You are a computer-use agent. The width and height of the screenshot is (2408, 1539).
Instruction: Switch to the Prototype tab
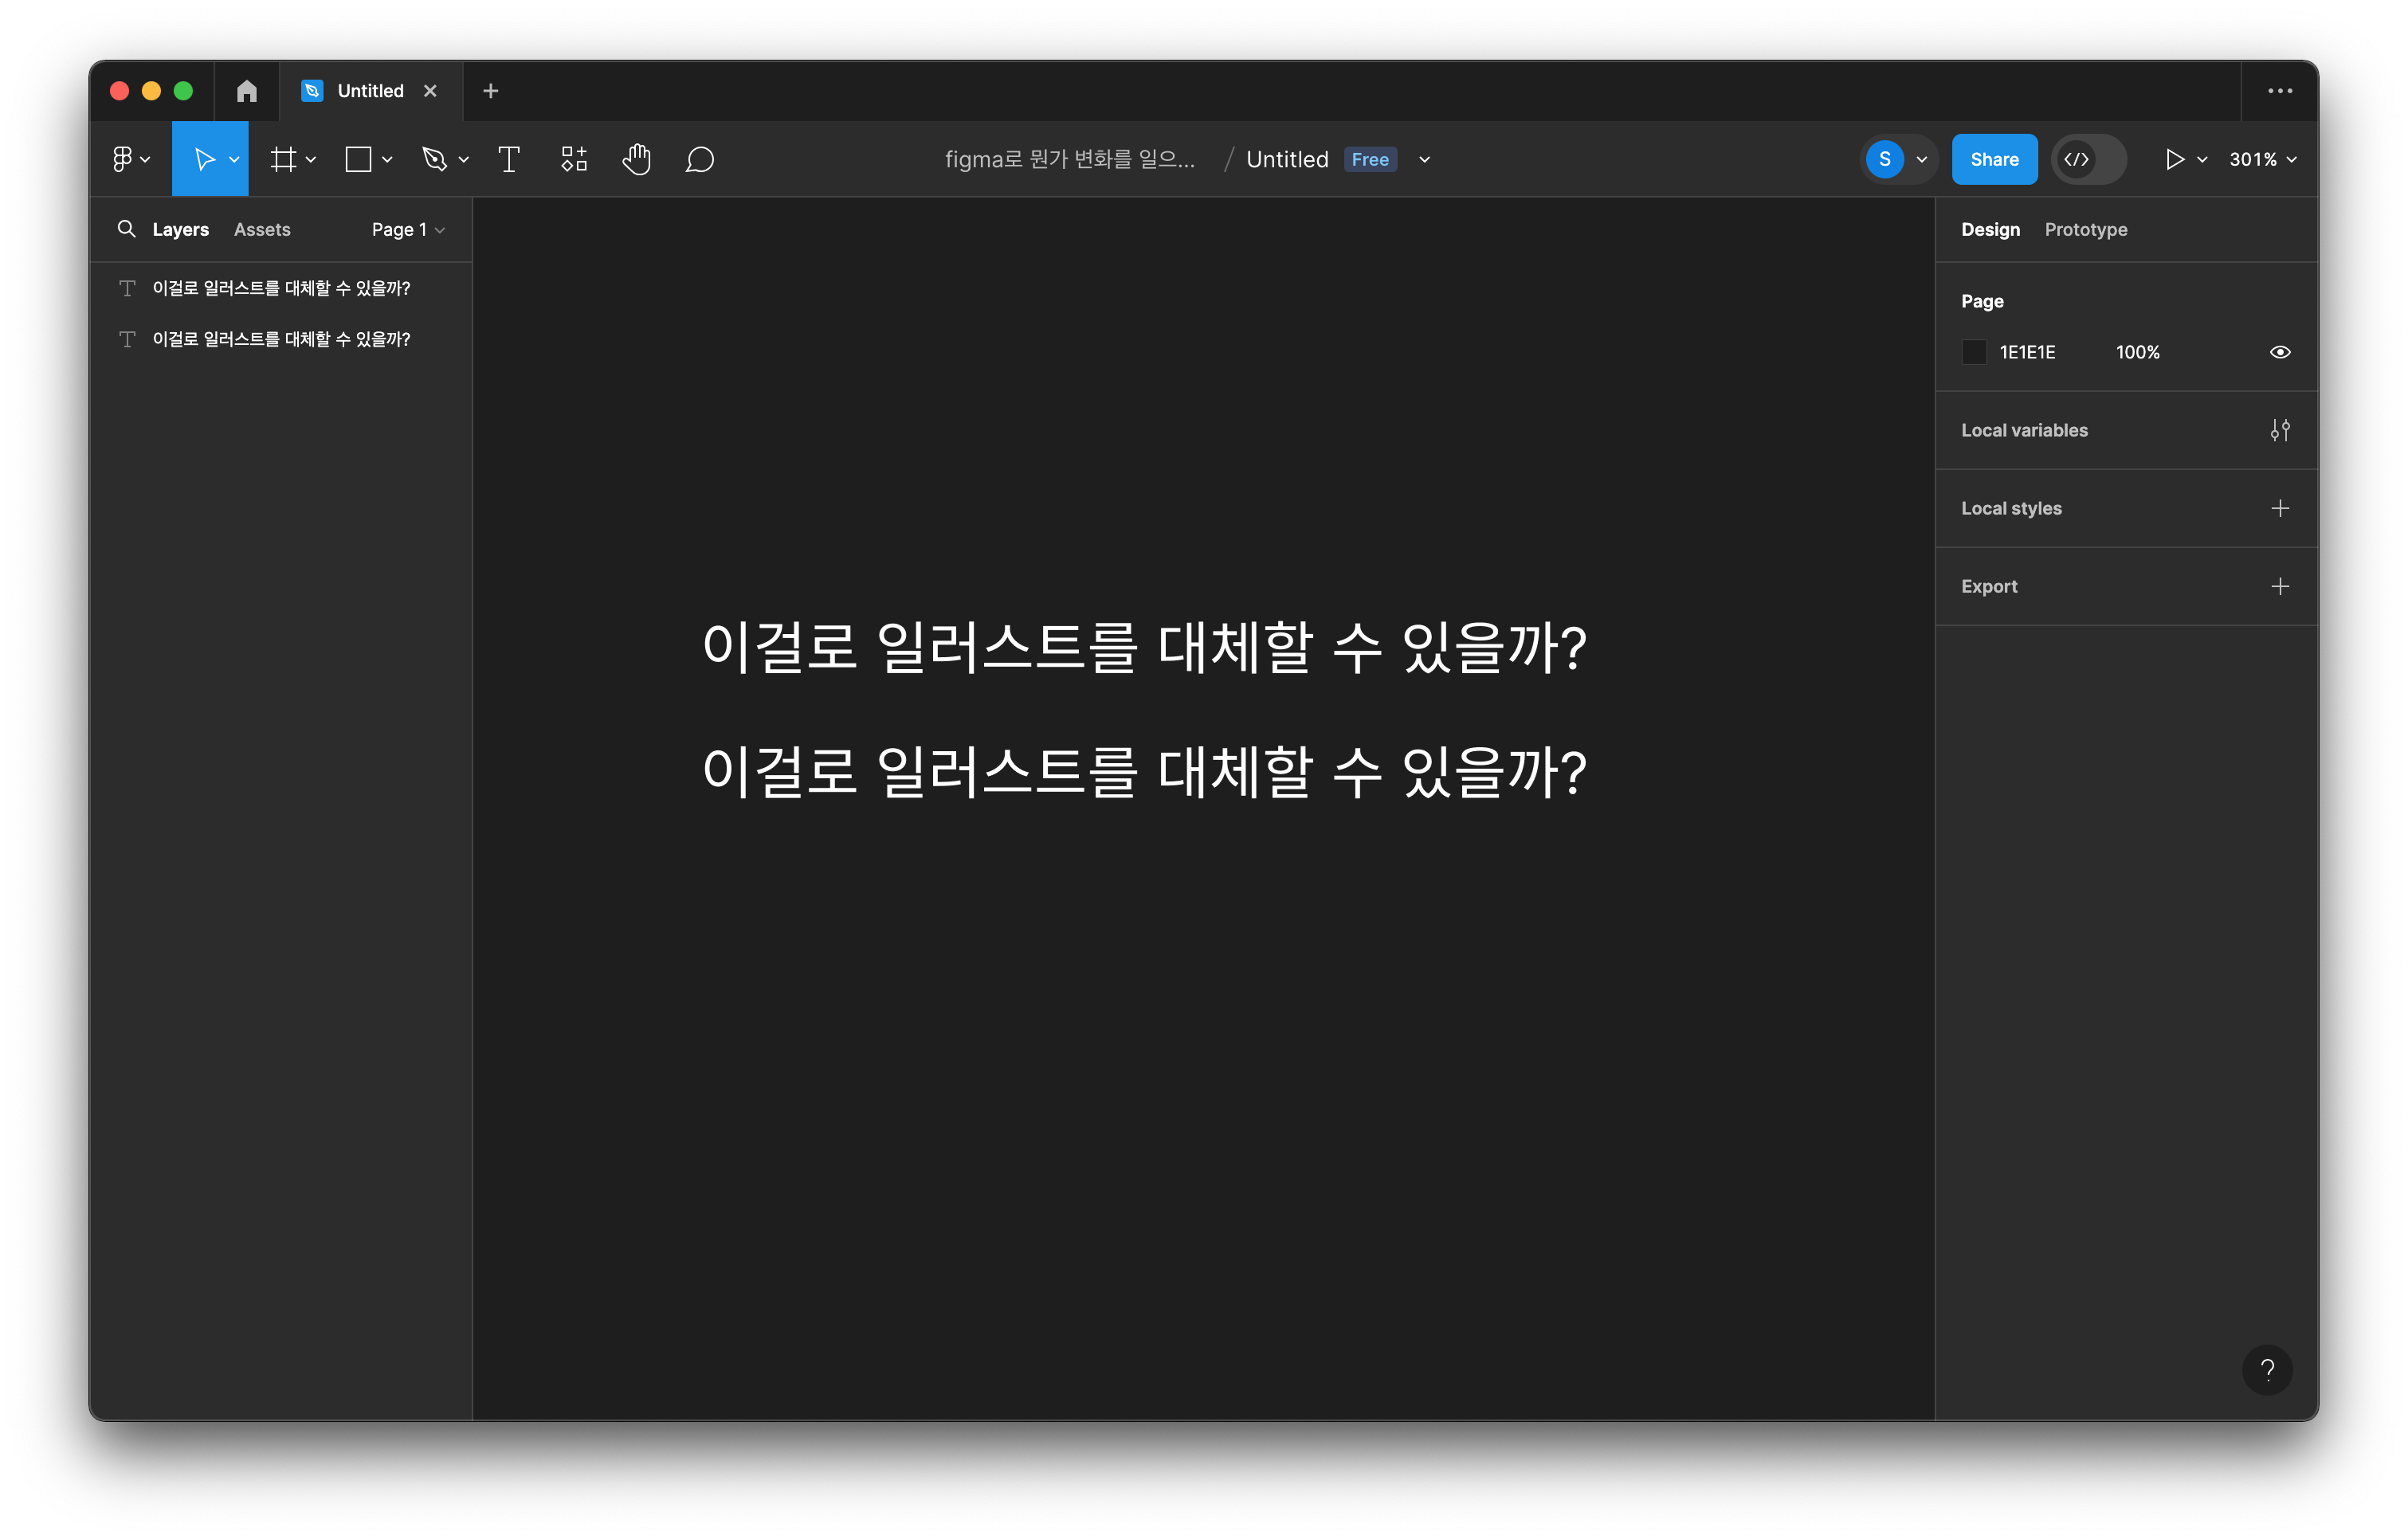(x=2085, y=230)
